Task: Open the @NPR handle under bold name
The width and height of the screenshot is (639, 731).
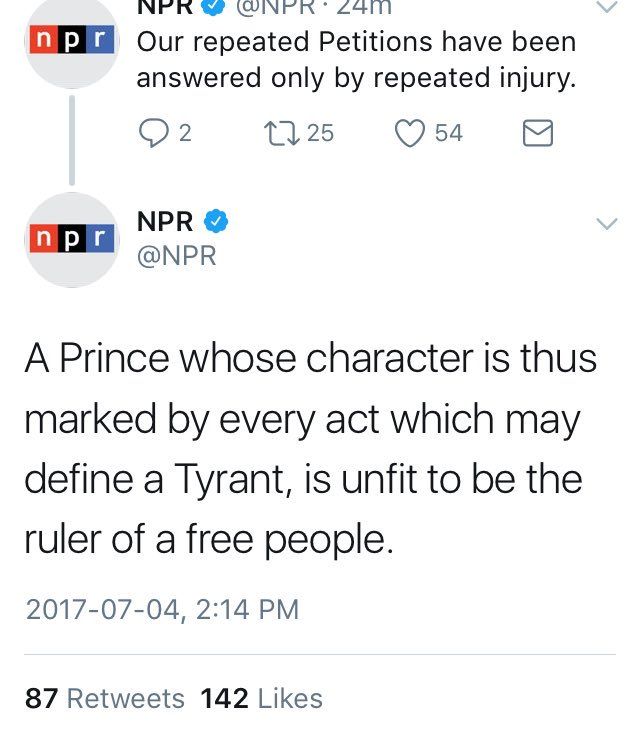Action: pyautogui.click(x=176, y=257)
